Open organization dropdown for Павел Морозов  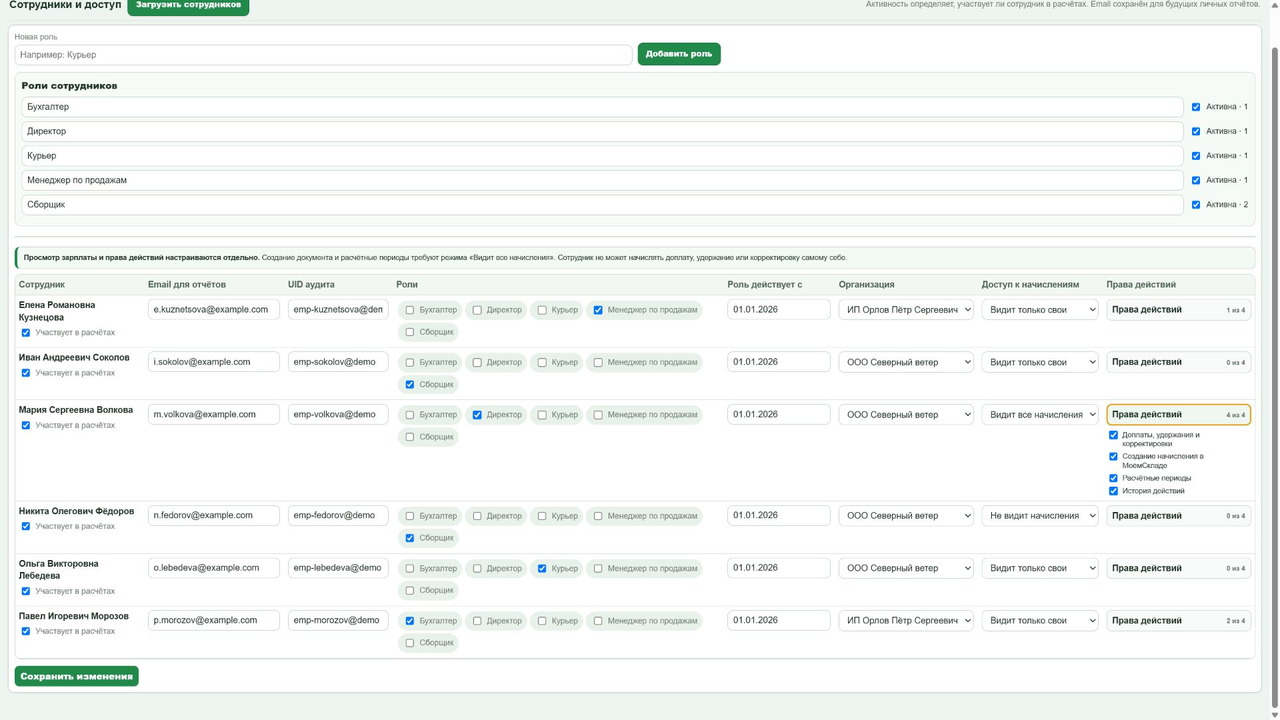point(906,621)
